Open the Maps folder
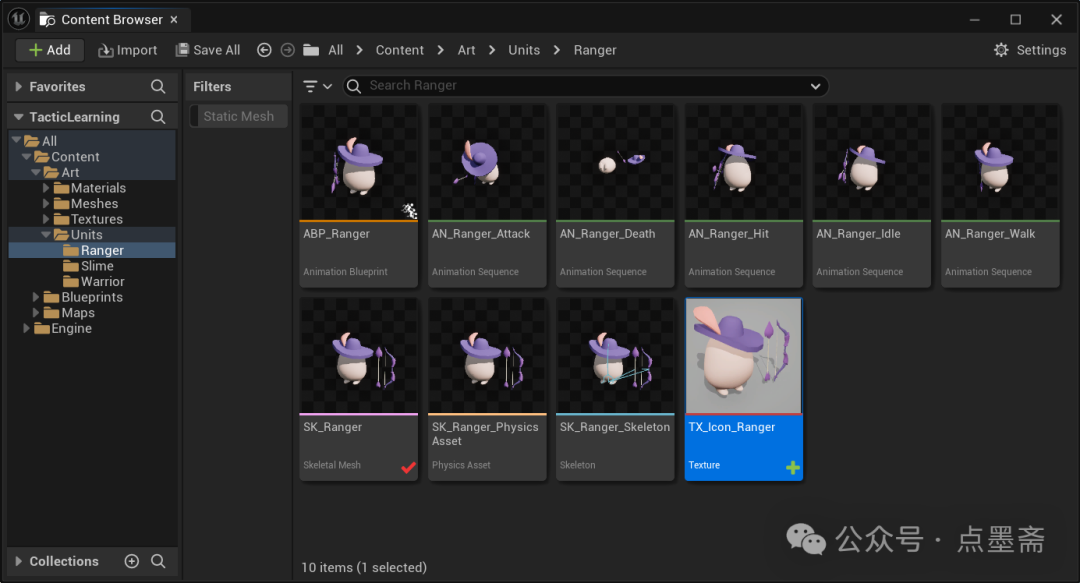Viewport: 1080px width, 583px height. pyautogui.click(x=69, y=312)
